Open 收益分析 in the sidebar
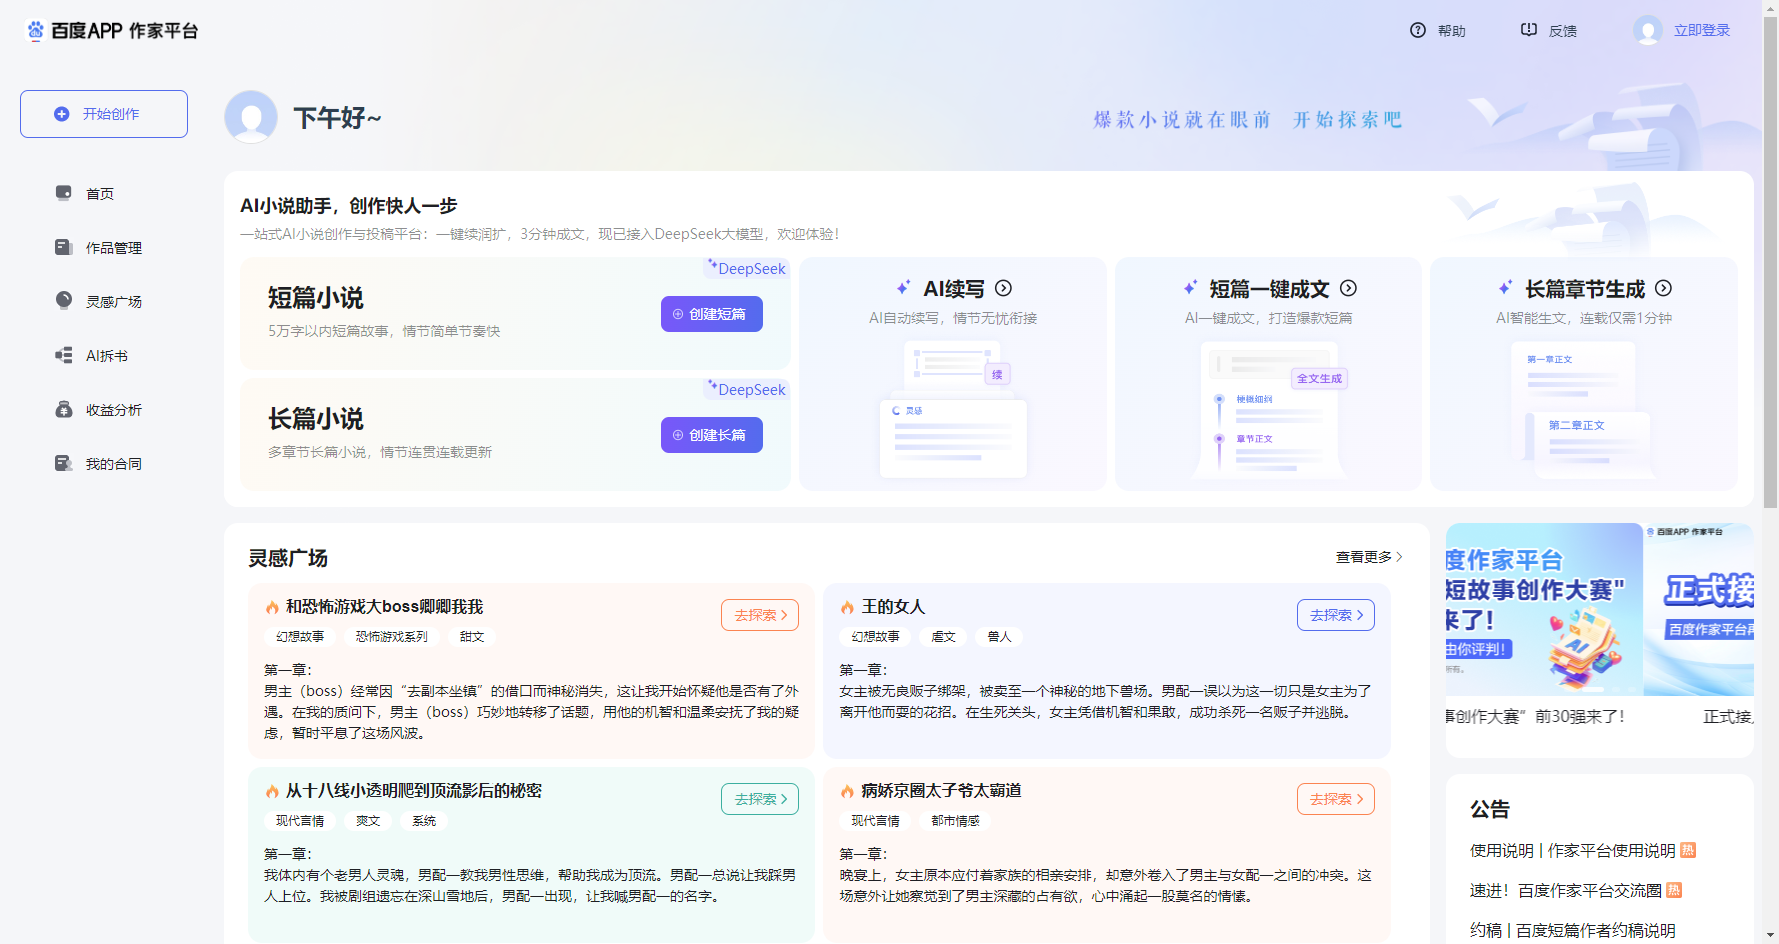Image resolution: width=1779 pixels, height=944 pixels. pos(114,410)
